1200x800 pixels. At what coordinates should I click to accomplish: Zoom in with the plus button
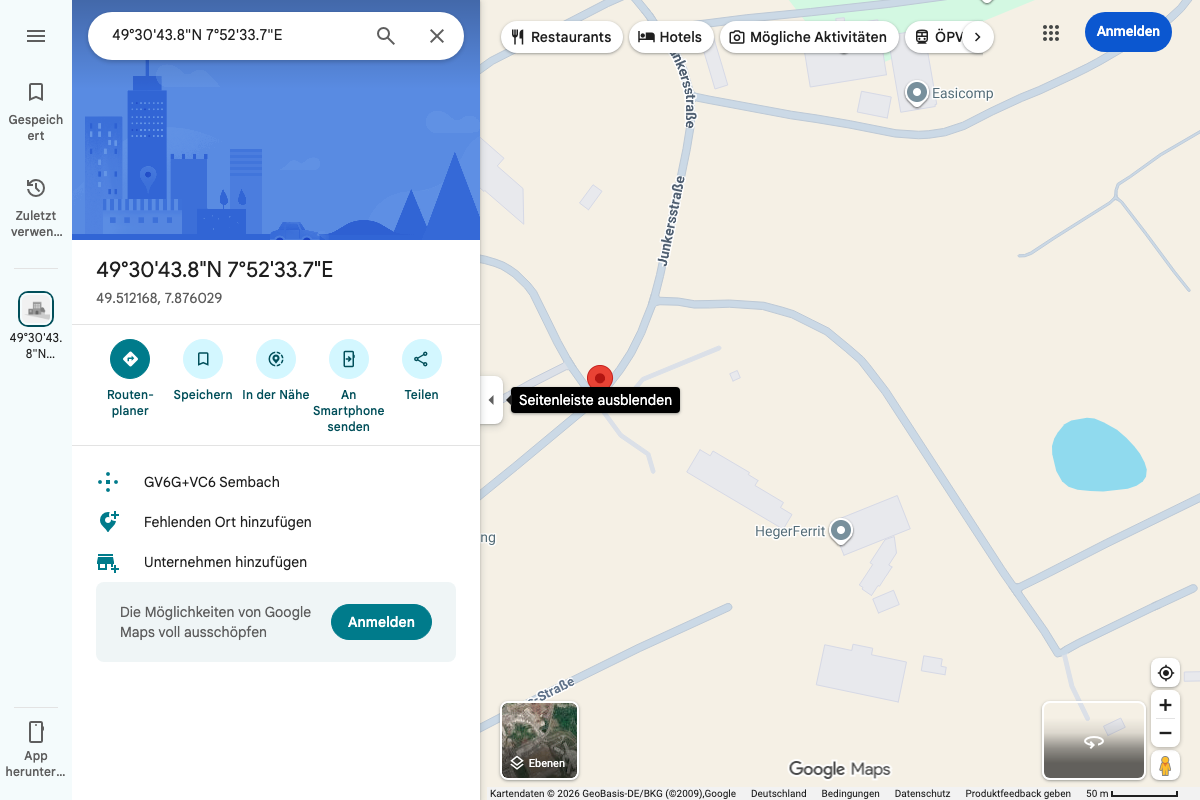1165,705
